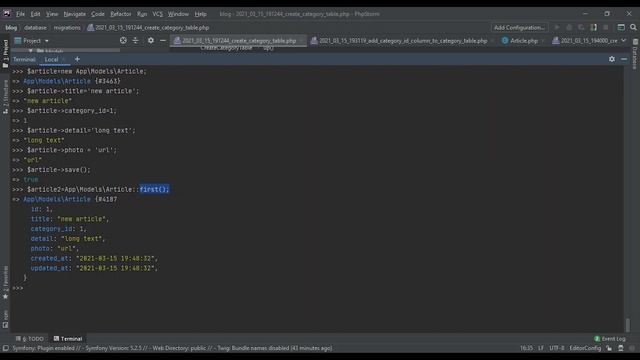Select add_category_id_column_to_category_table.php tab

(402, 41)
